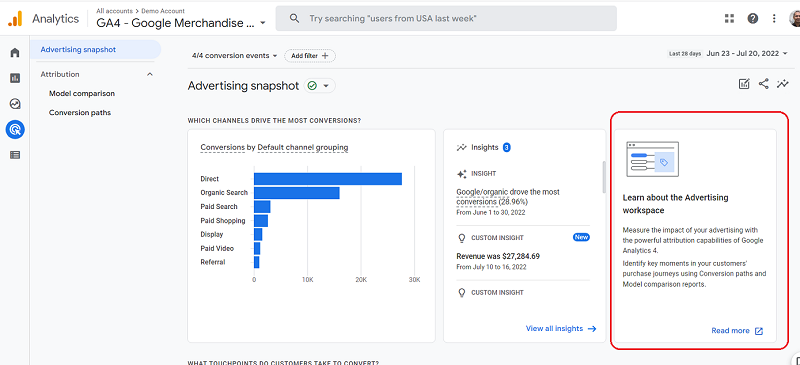
Task: Collapse the Attribution section
Action: point(149,75)
